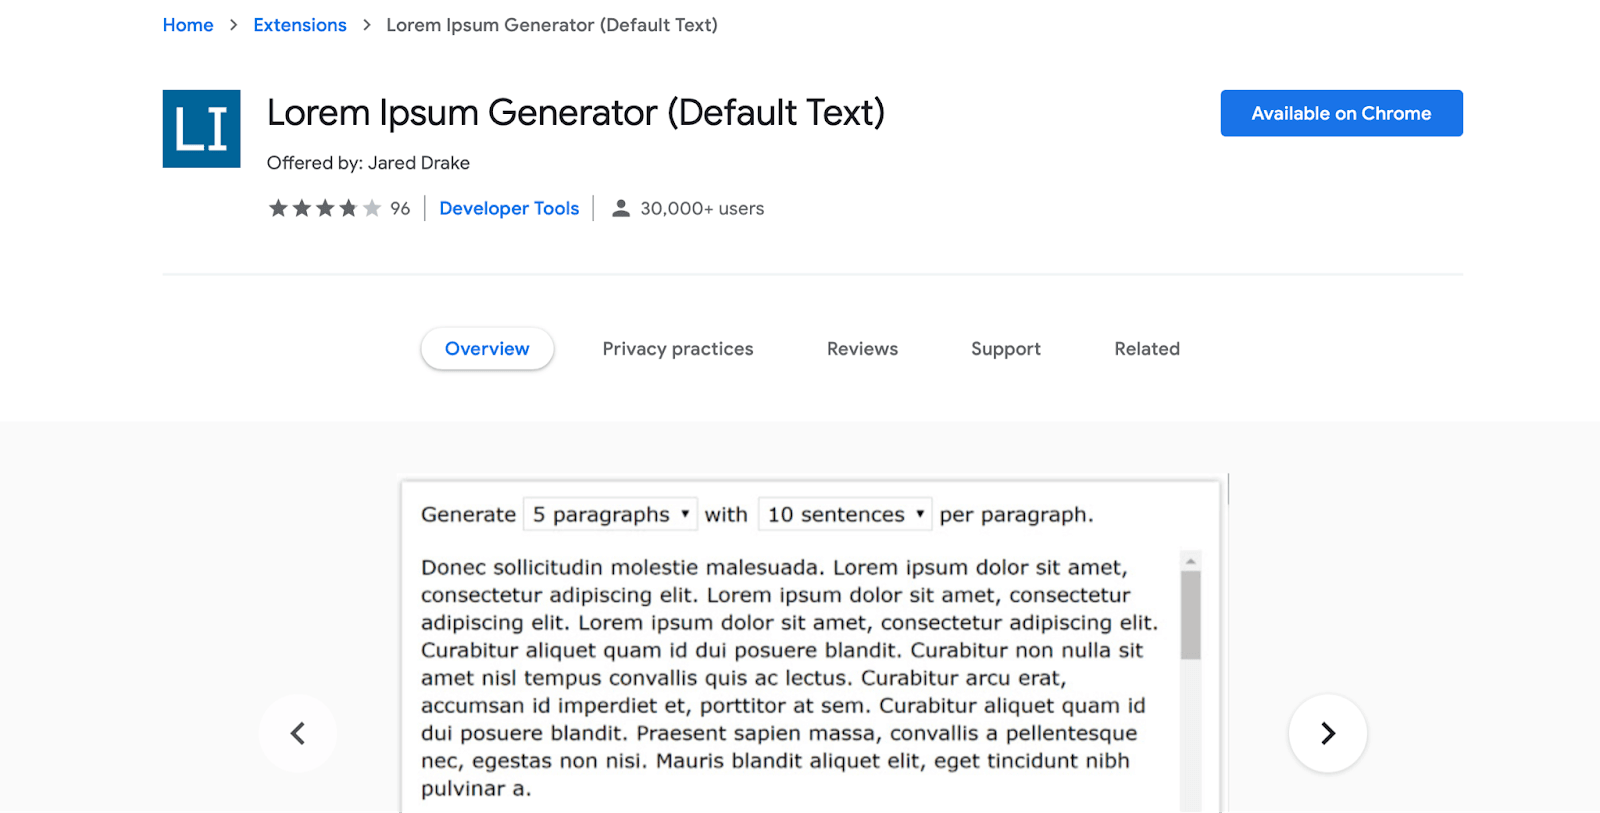
Task: Click the 10 sentences dropdown arrow
Action: (x=919, y=514)
